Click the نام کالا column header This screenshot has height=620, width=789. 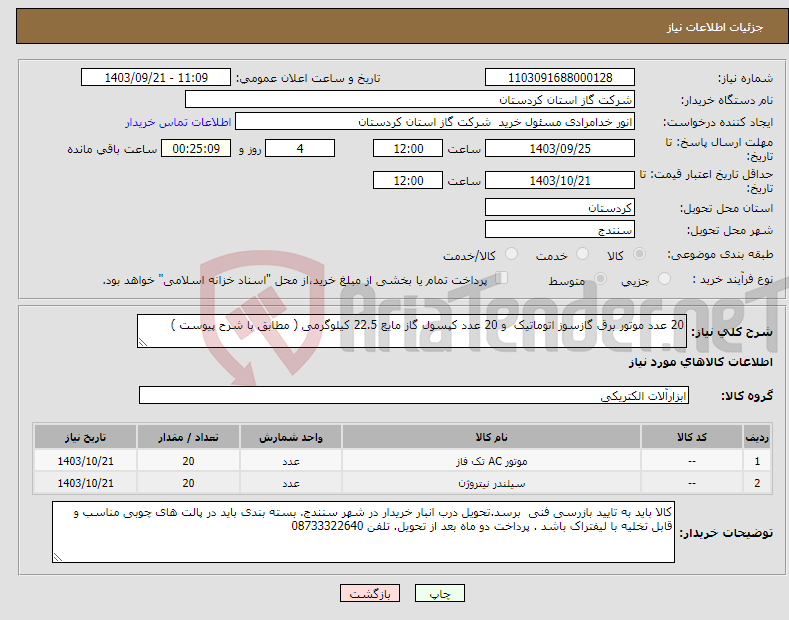491,437
